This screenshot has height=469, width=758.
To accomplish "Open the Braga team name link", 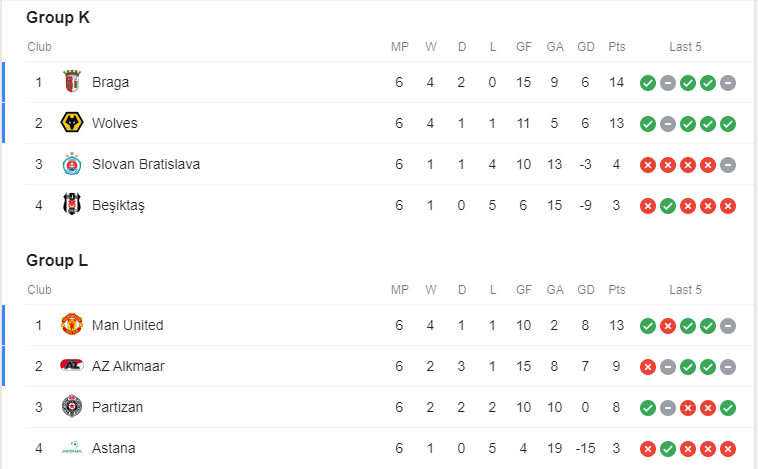I will [110, 82].
